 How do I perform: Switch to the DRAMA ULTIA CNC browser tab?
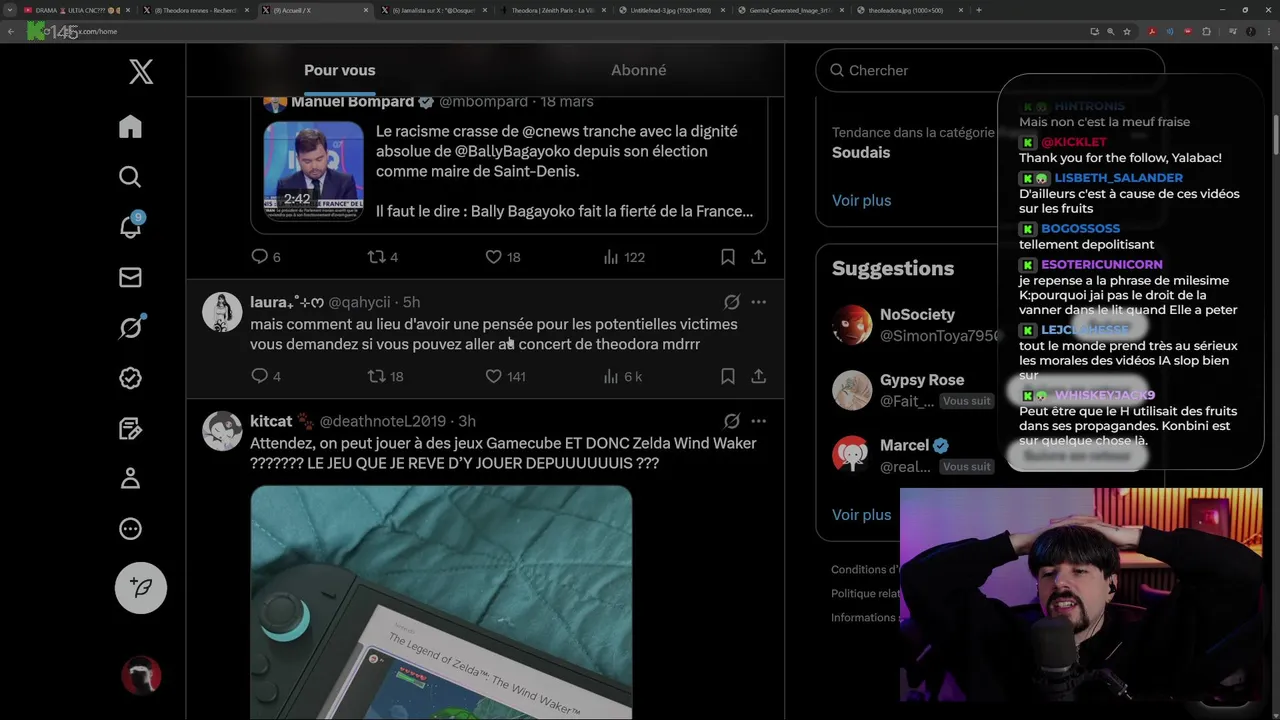coord(75,10)
